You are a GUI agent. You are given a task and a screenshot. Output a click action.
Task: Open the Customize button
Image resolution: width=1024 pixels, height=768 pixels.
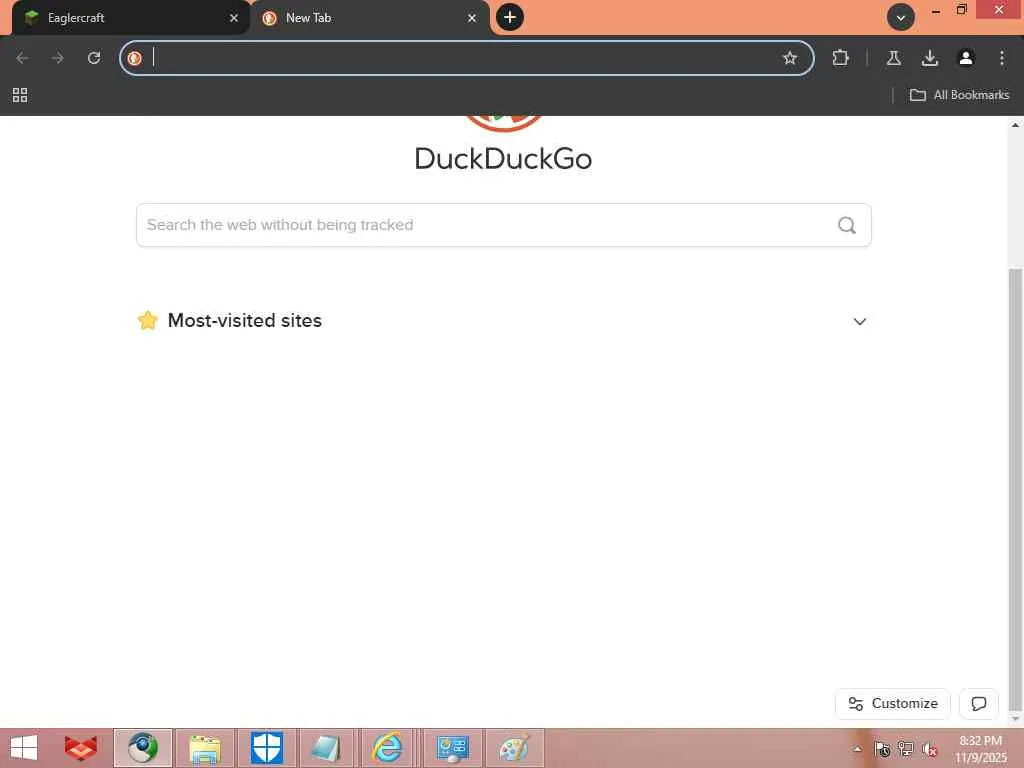tap(893, 704)
